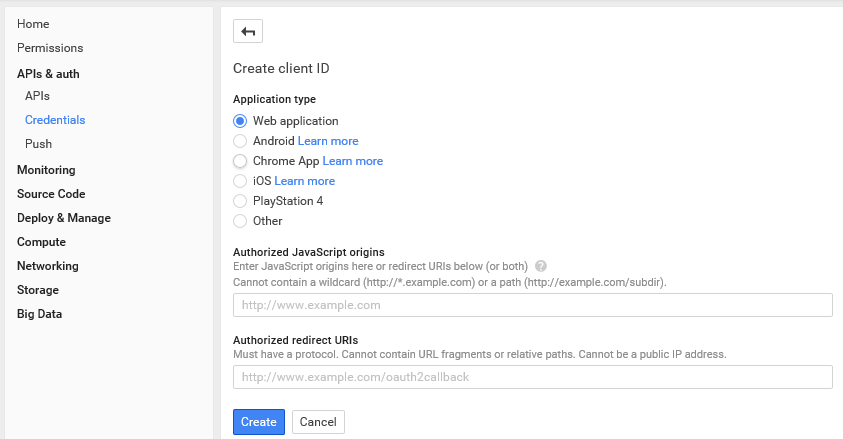Expand the Monitoring sidebar section
843x439 pixels.
tap(46, 170)
